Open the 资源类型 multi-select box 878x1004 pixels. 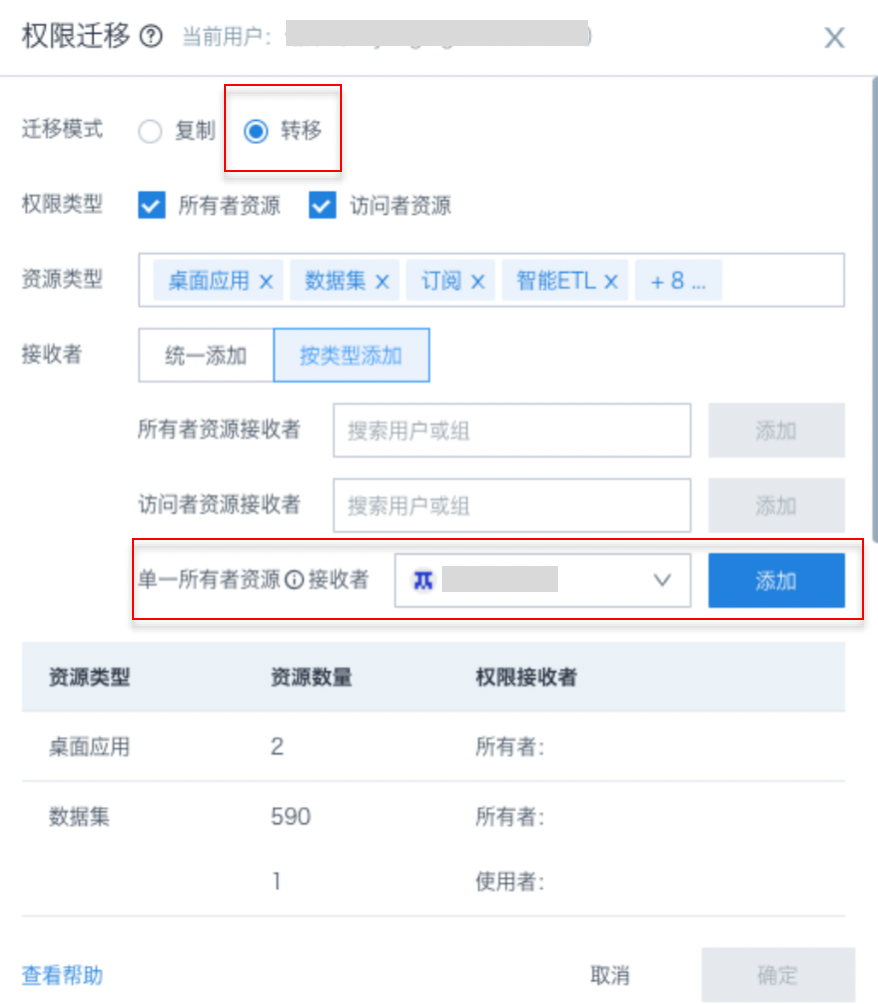tap(780, 280)
